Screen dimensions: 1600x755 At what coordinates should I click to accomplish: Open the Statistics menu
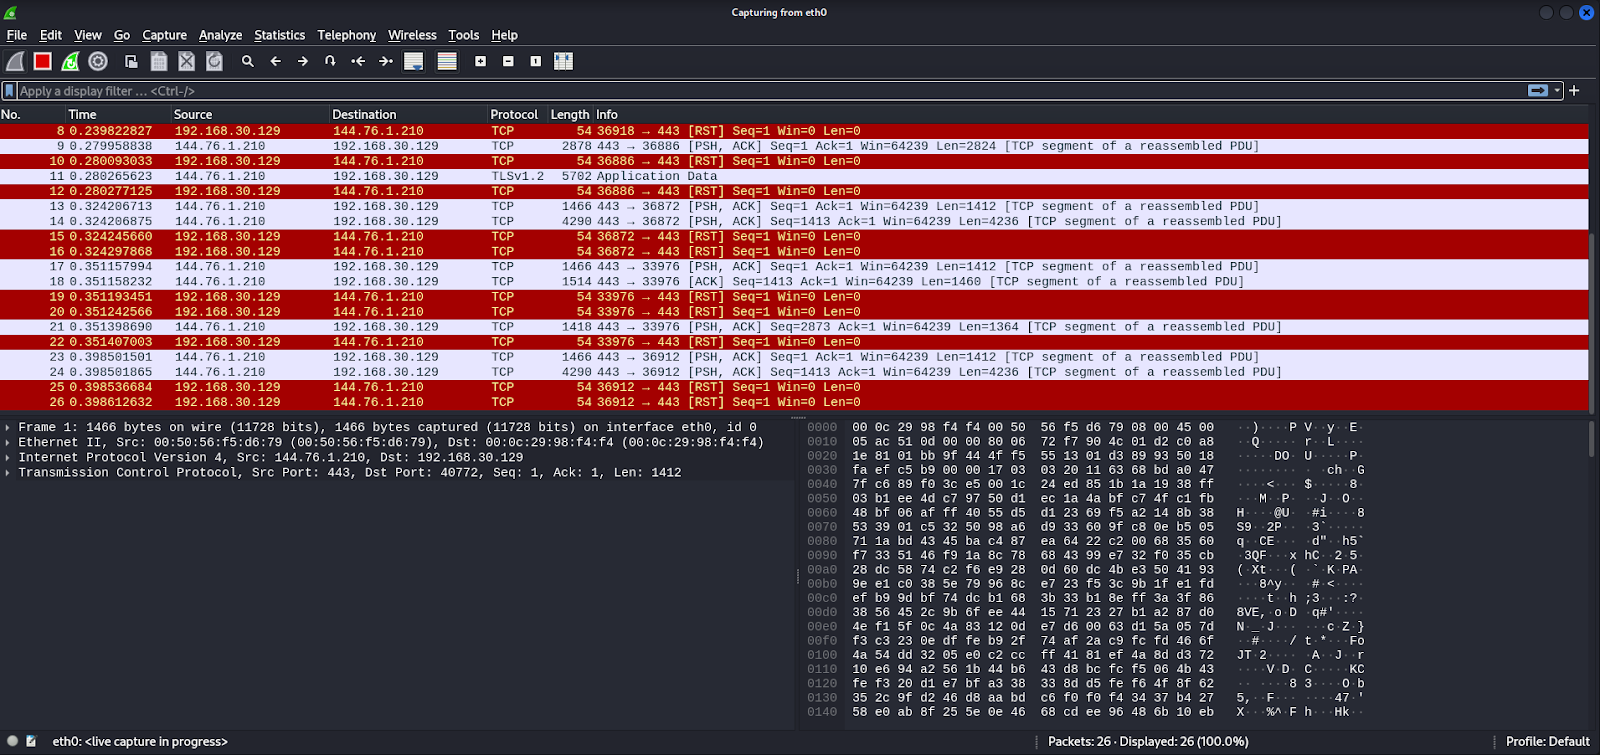pyautogui.click(x=279, y=35)
